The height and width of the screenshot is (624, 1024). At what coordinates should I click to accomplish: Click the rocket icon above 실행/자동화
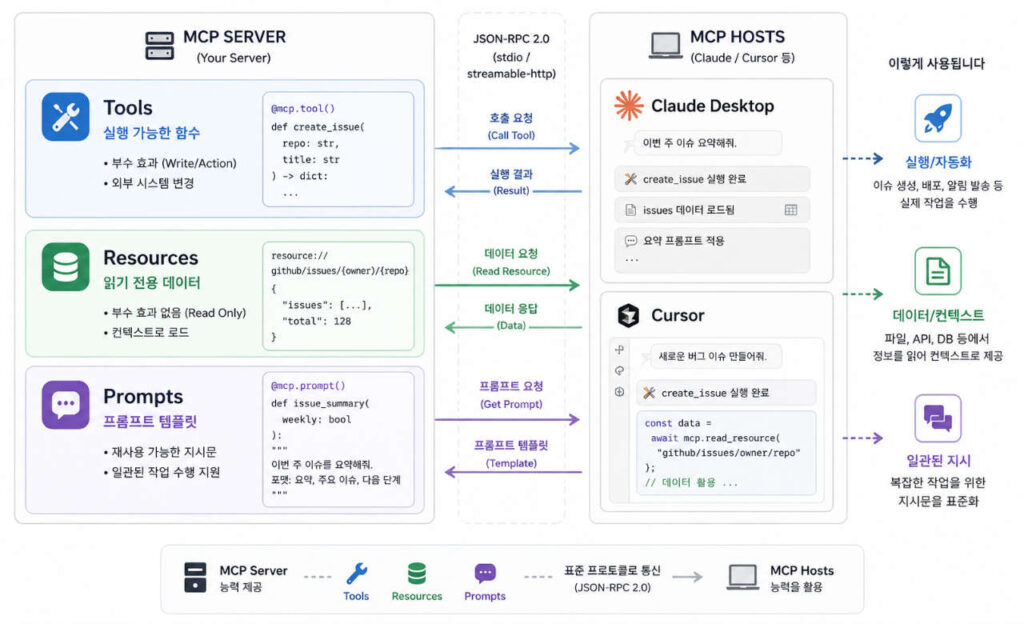coord(937,118)
